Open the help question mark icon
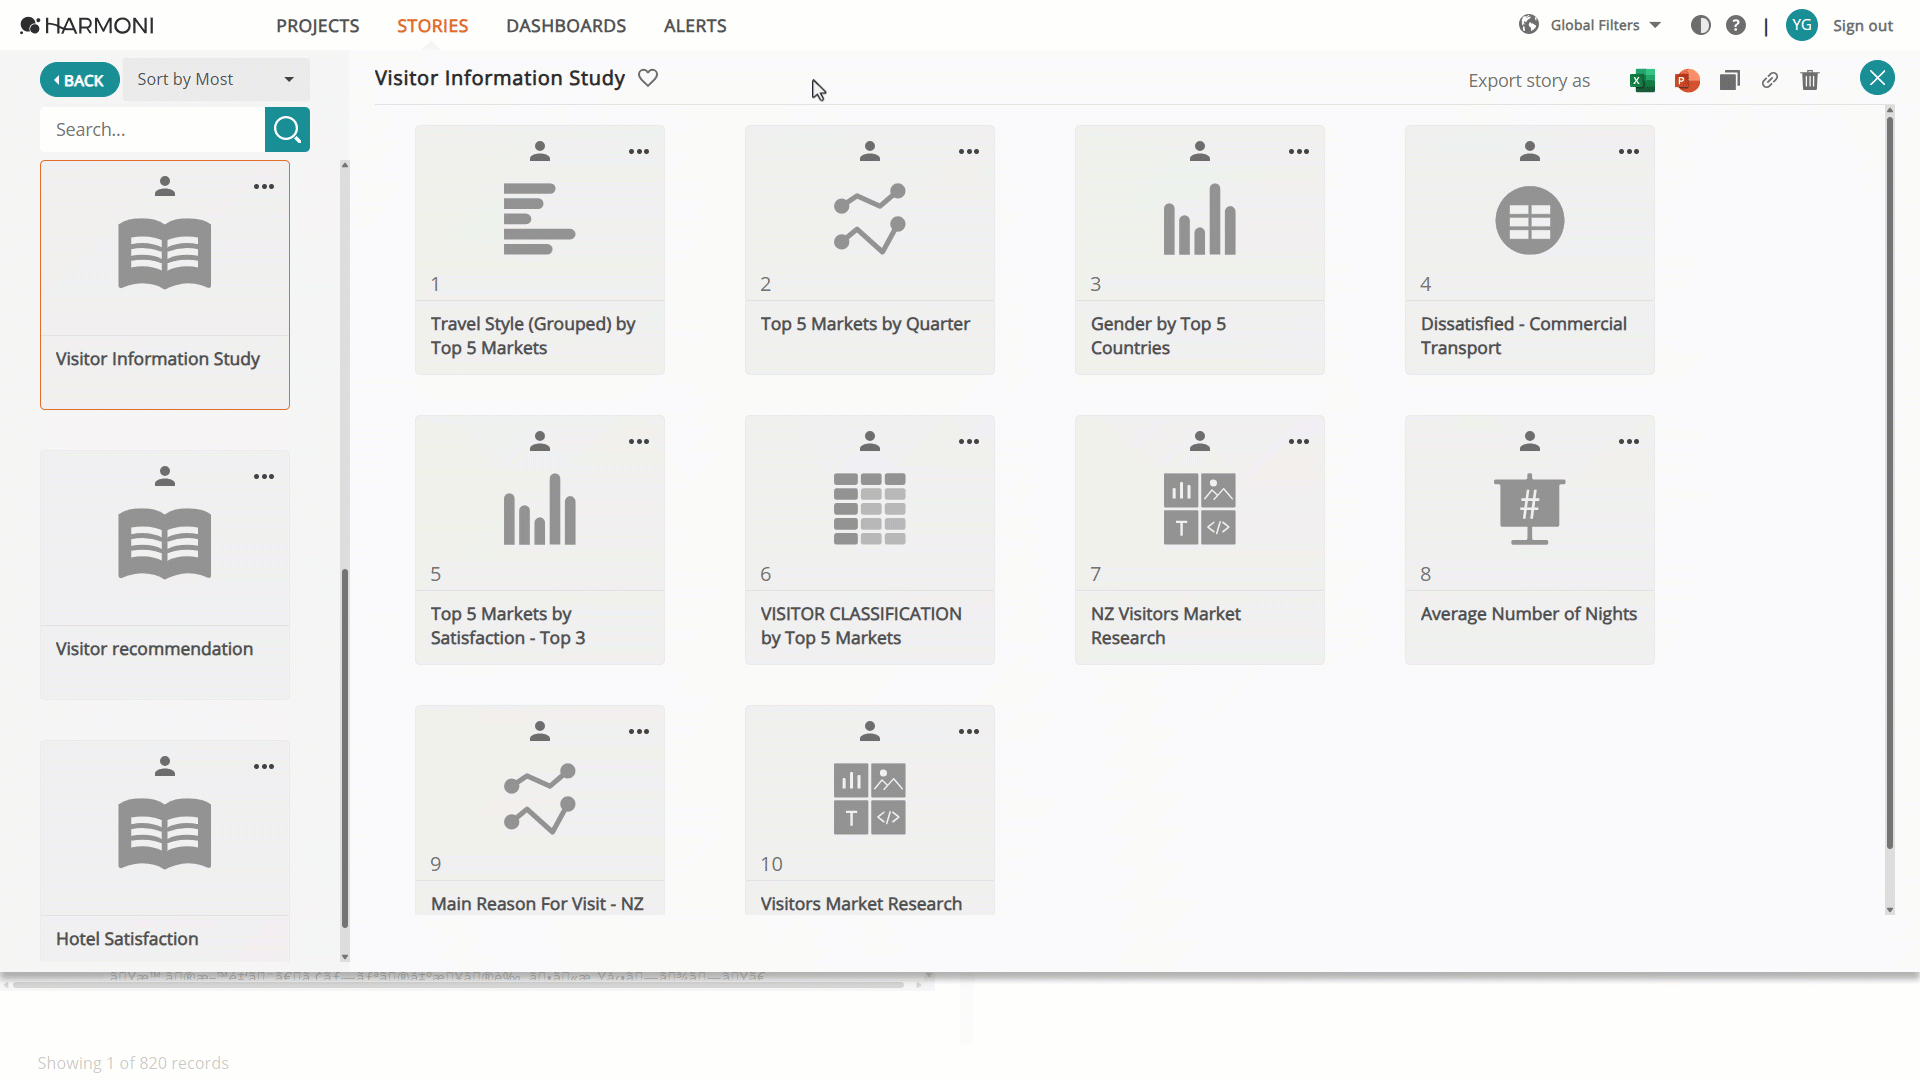1920x1080 pixels. [1736, 25]
